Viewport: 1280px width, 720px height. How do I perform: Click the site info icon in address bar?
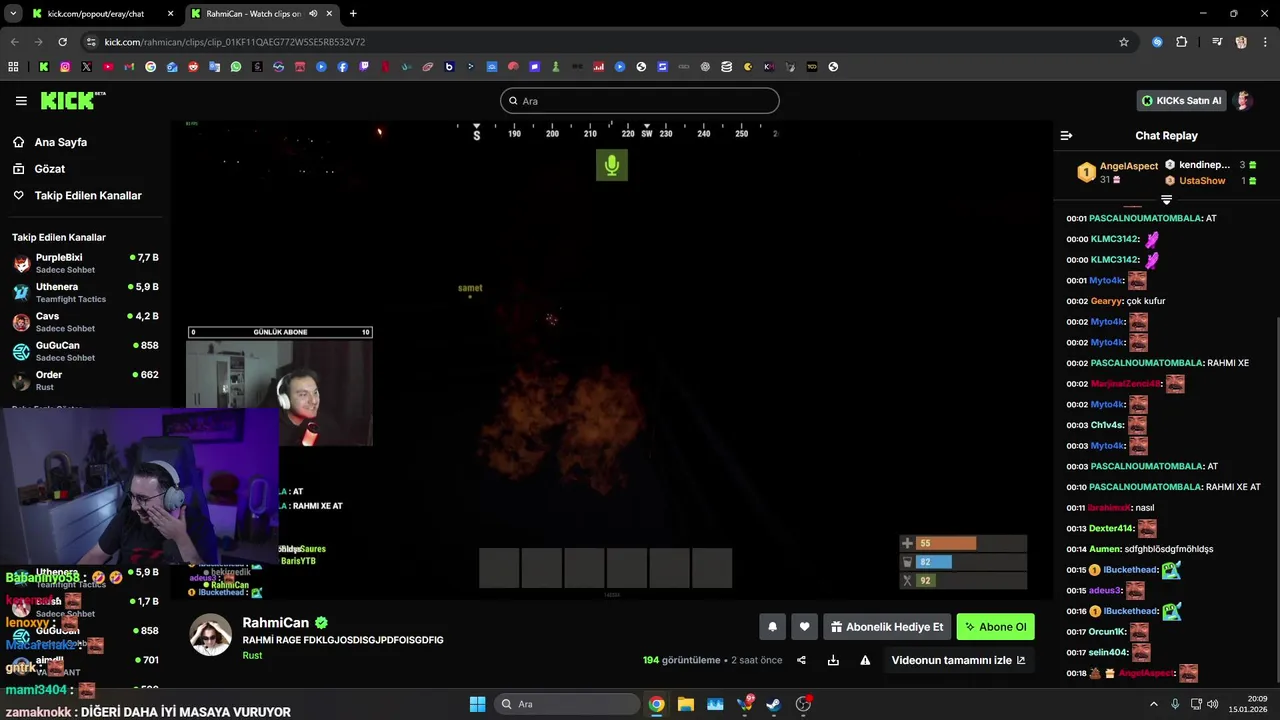tap(91, 42)
